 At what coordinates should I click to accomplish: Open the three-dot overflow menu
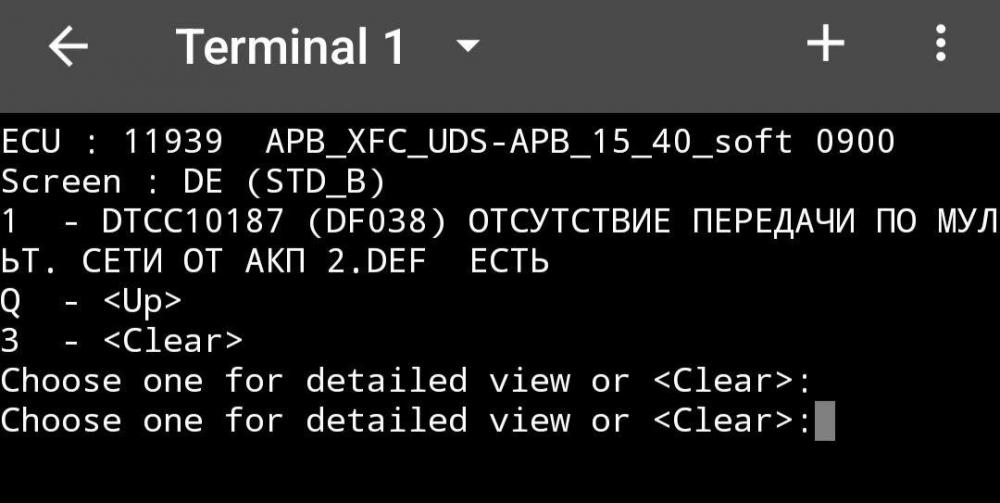[941, 44]
